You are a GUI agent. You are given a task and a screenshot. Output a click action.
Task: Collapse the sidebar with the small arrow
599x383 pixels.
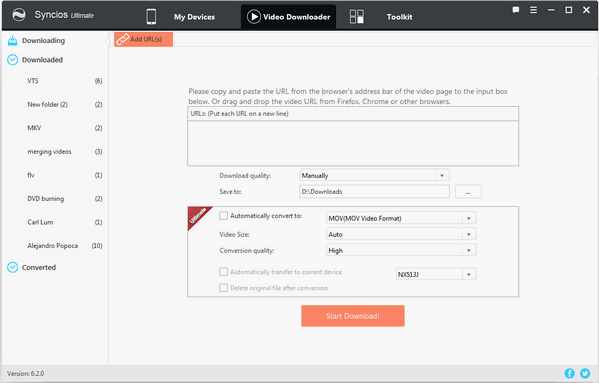click(x=107, y=40)
